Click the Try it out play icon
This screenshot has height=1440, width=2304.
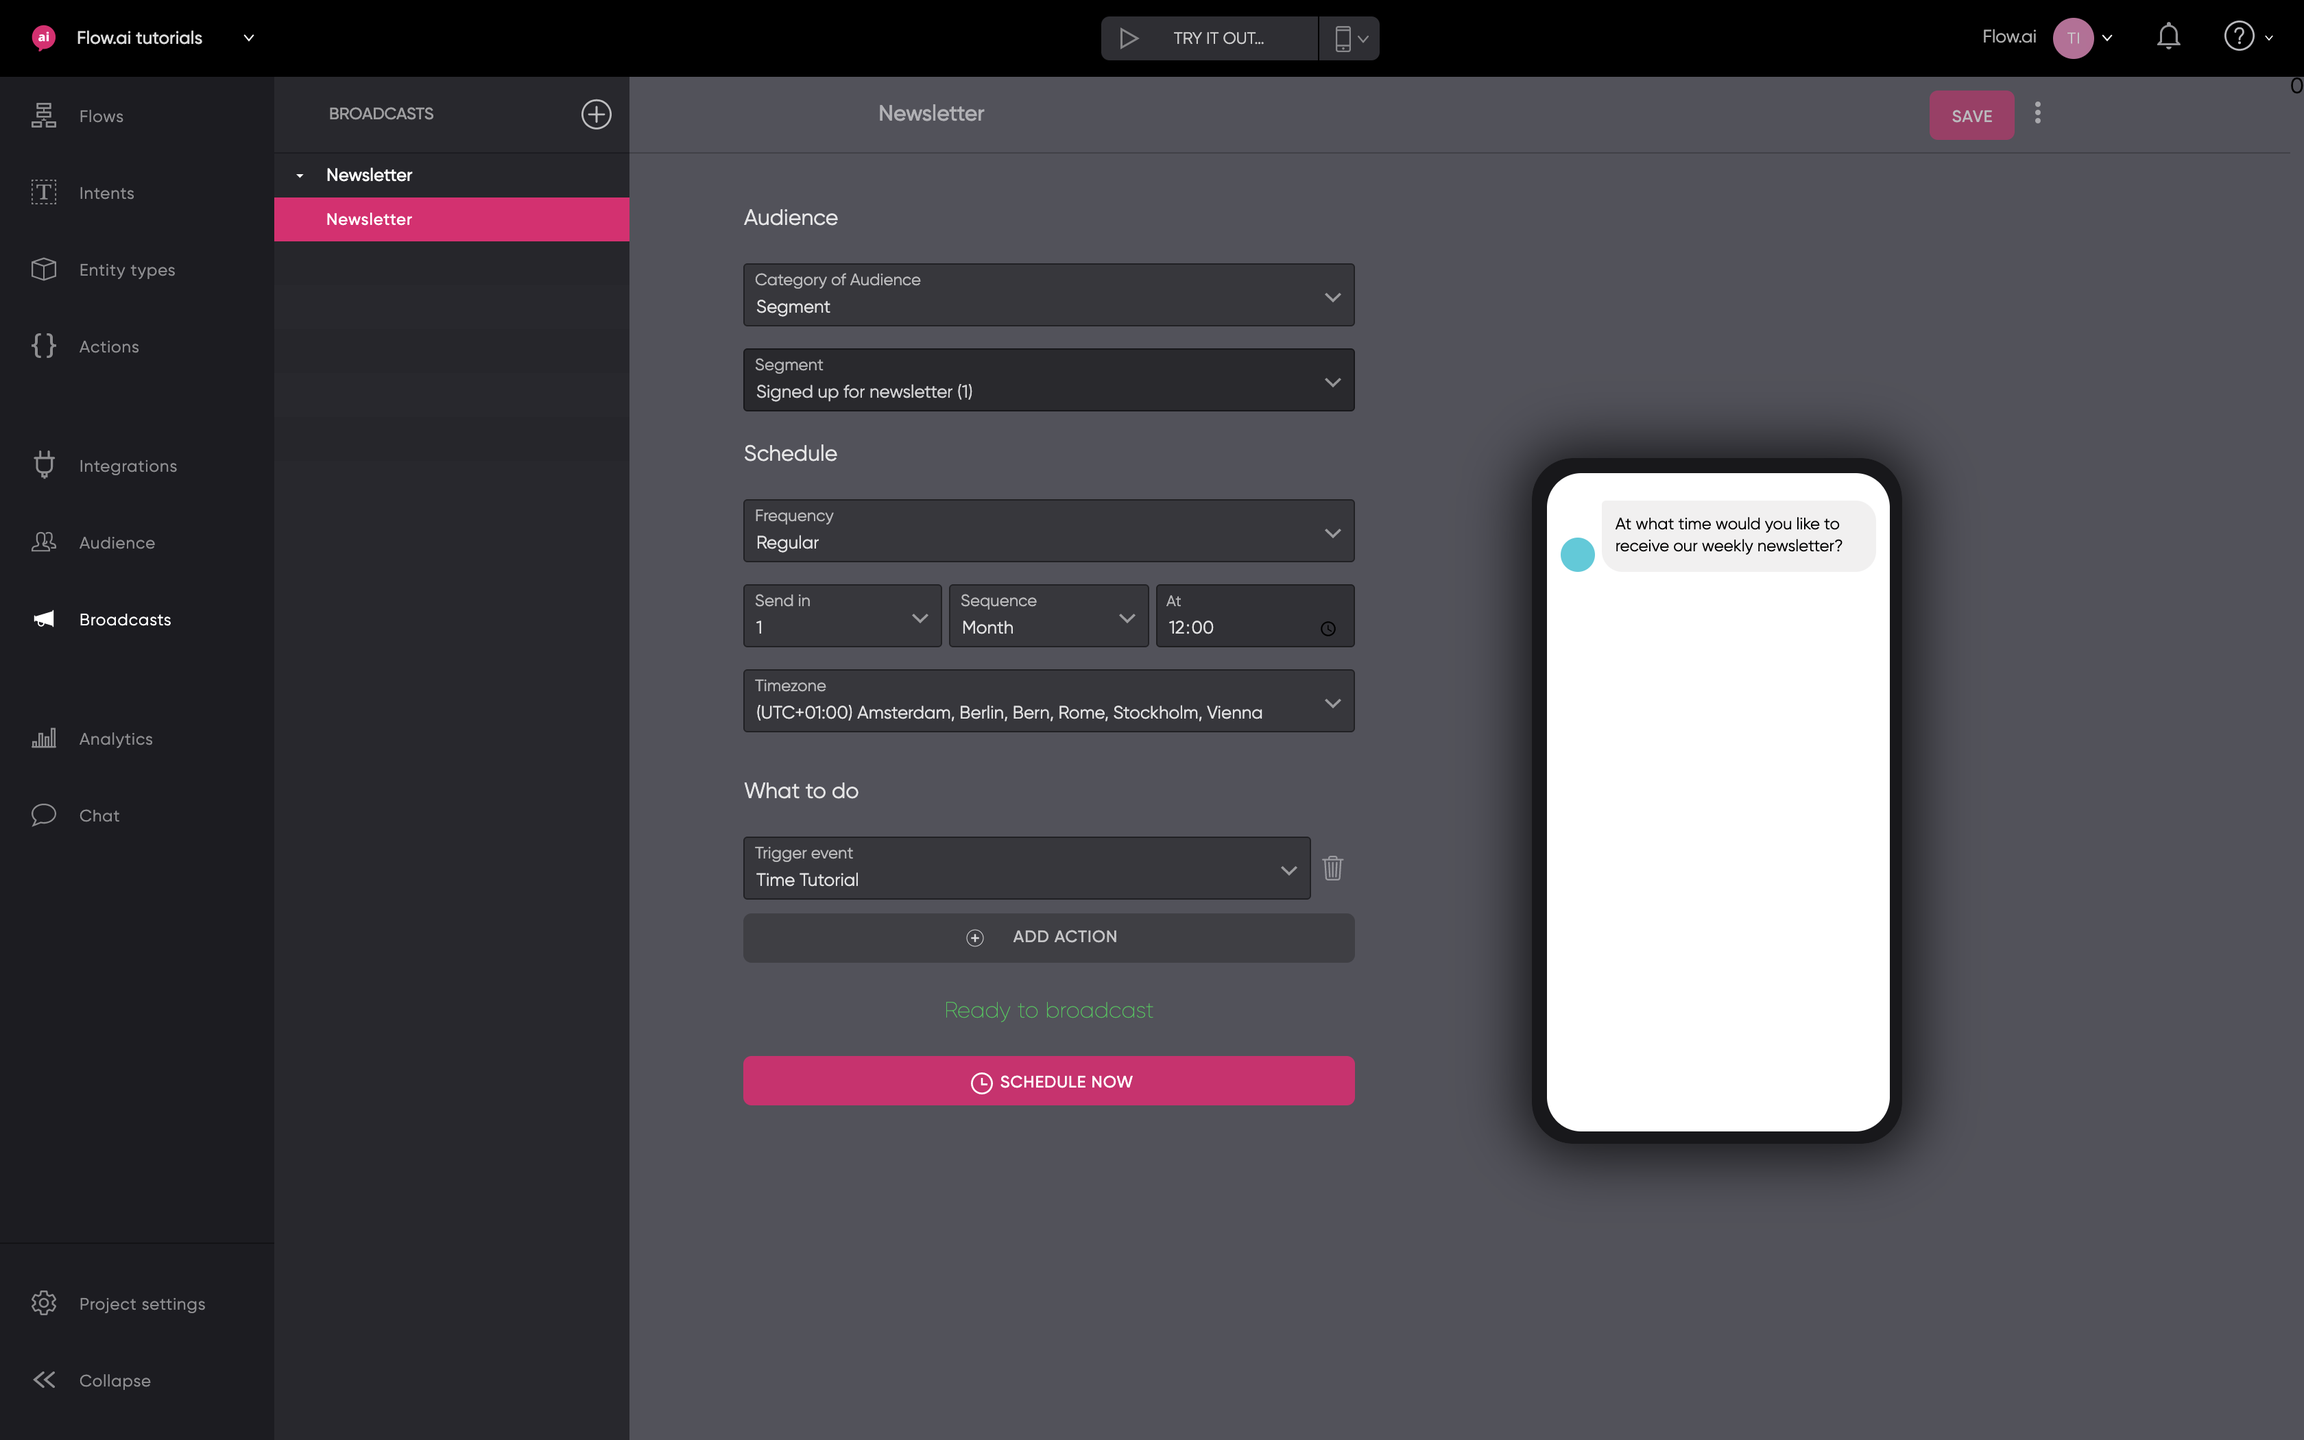(1129, 38)
